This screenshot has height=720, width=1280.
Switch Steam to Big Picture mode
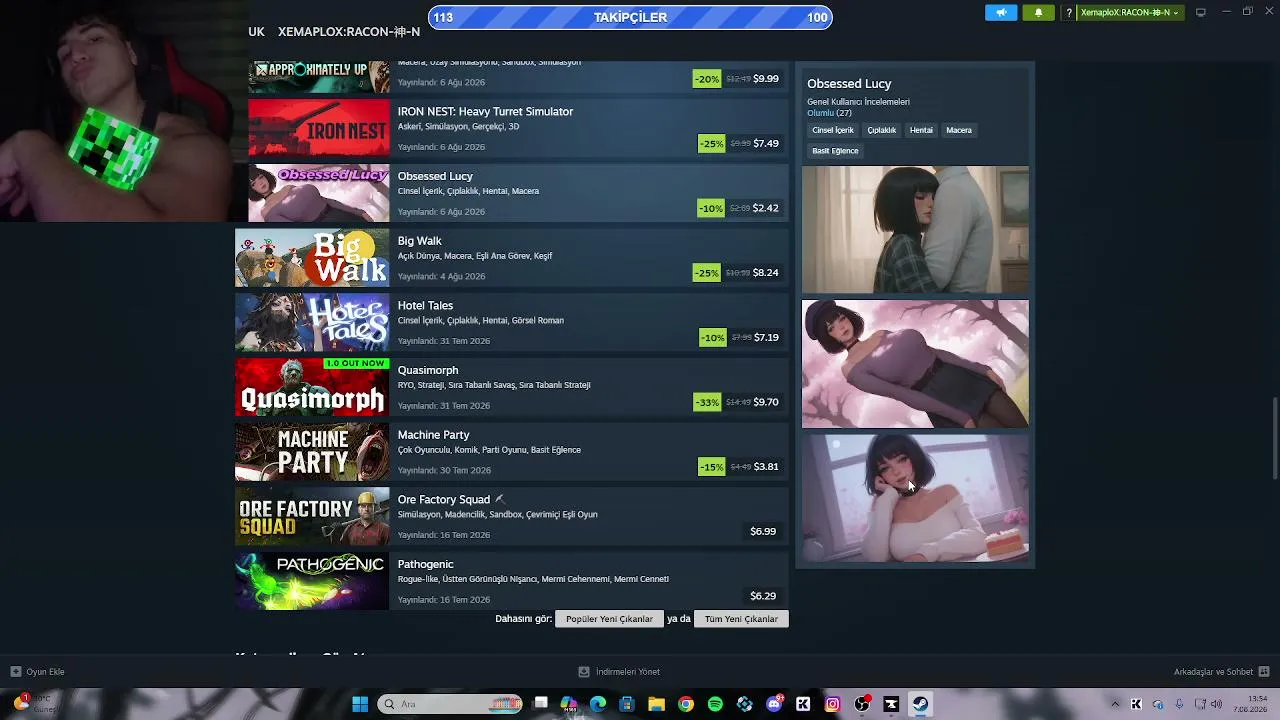click(1201, 12)
